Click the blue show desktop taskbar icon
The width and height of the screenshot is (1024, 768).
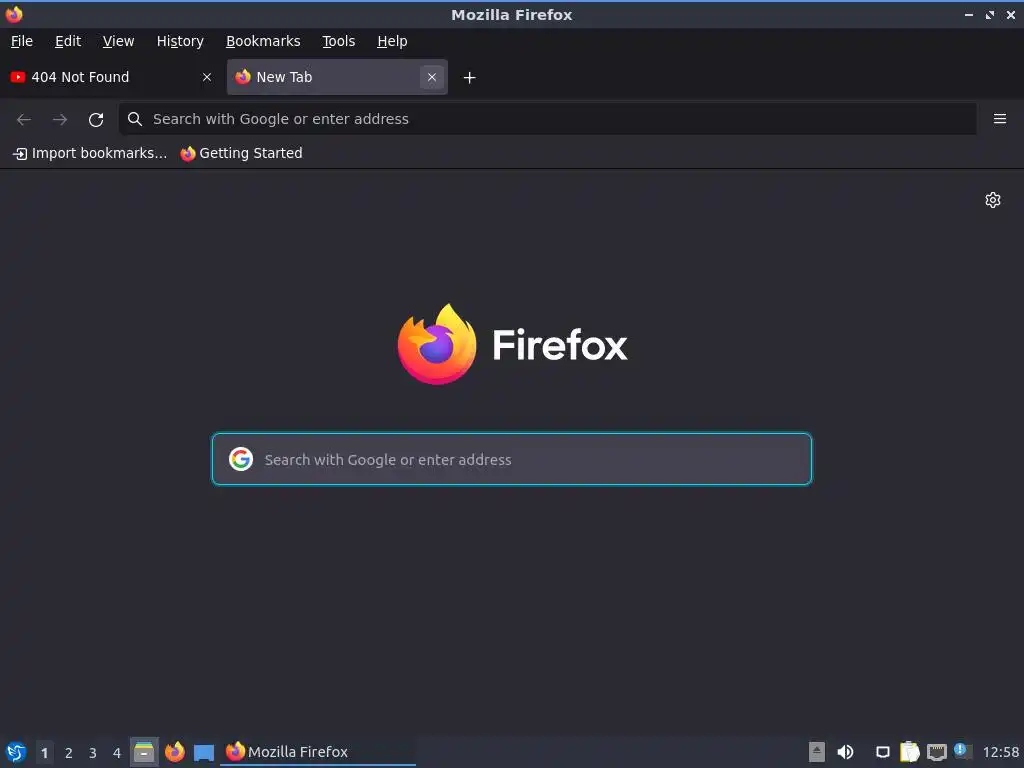click(204, 752)
